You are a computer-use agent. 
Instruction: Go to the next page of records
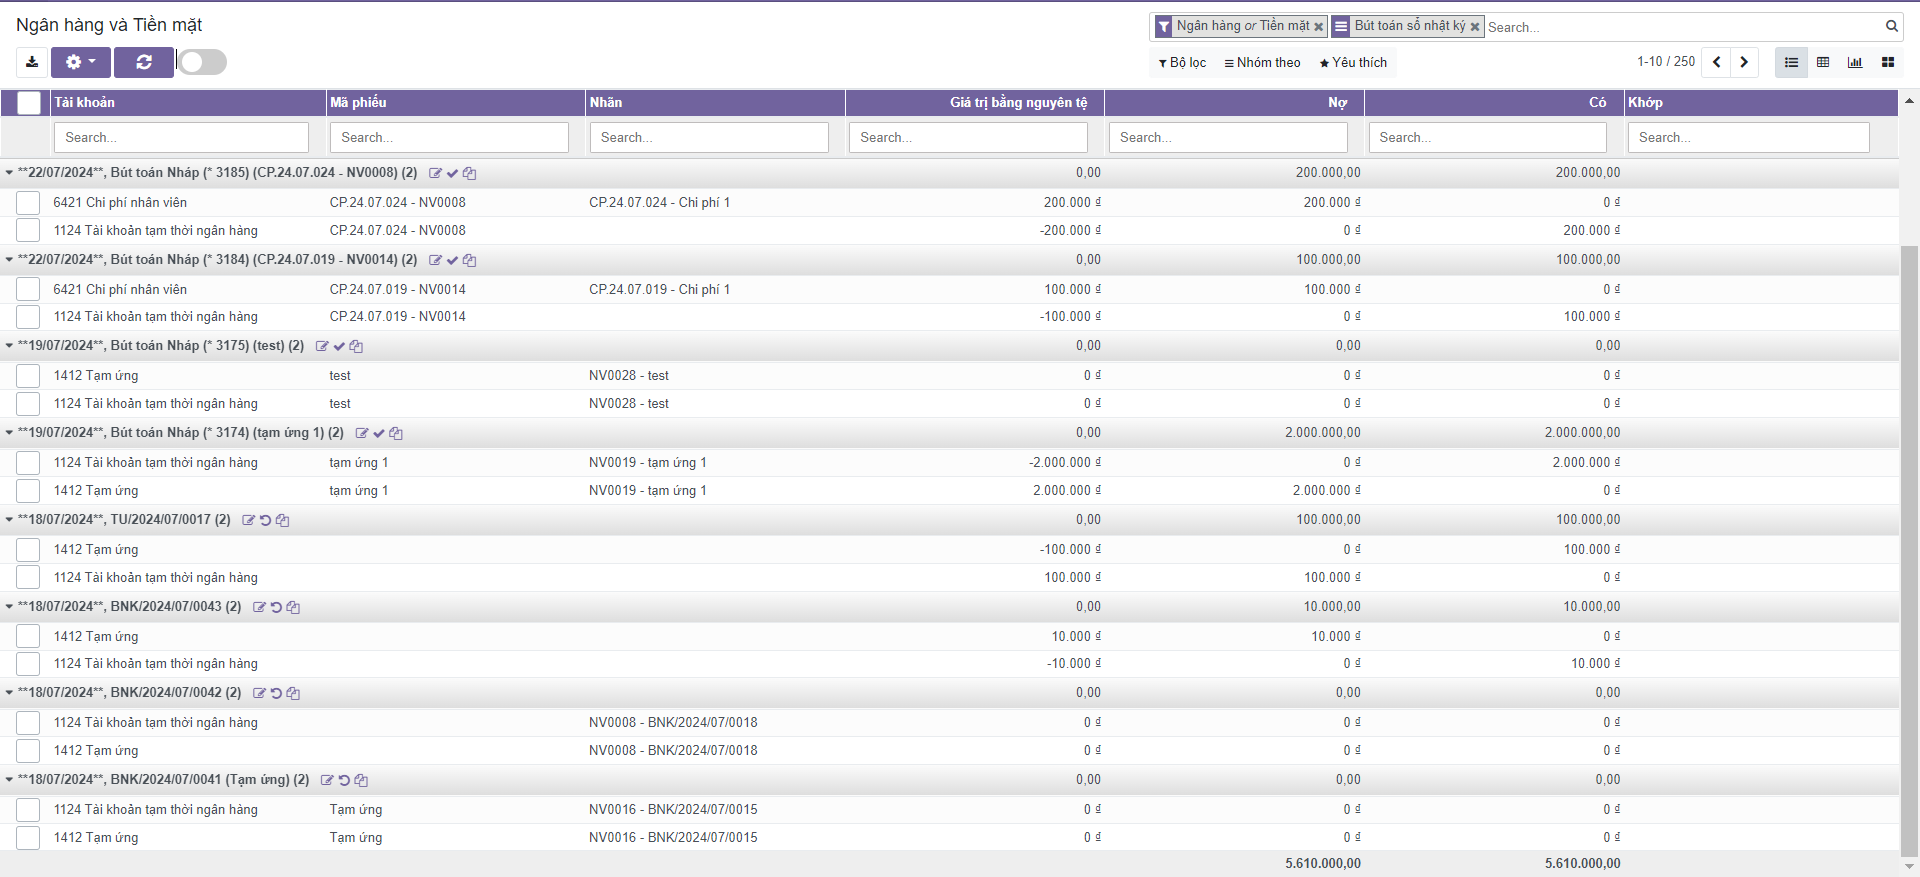tap(1744, 62)
